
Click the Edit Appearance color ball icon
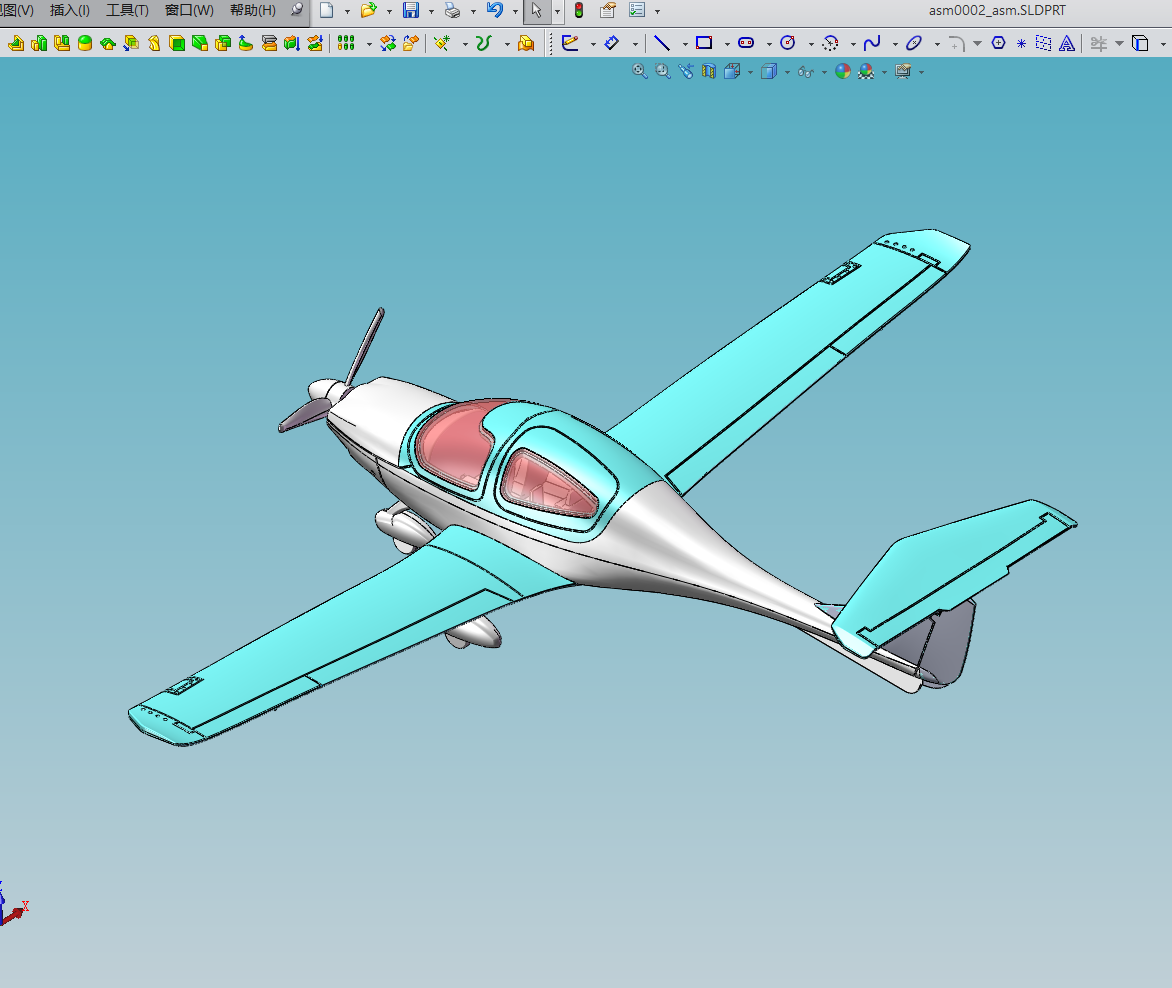pos(843,71)
